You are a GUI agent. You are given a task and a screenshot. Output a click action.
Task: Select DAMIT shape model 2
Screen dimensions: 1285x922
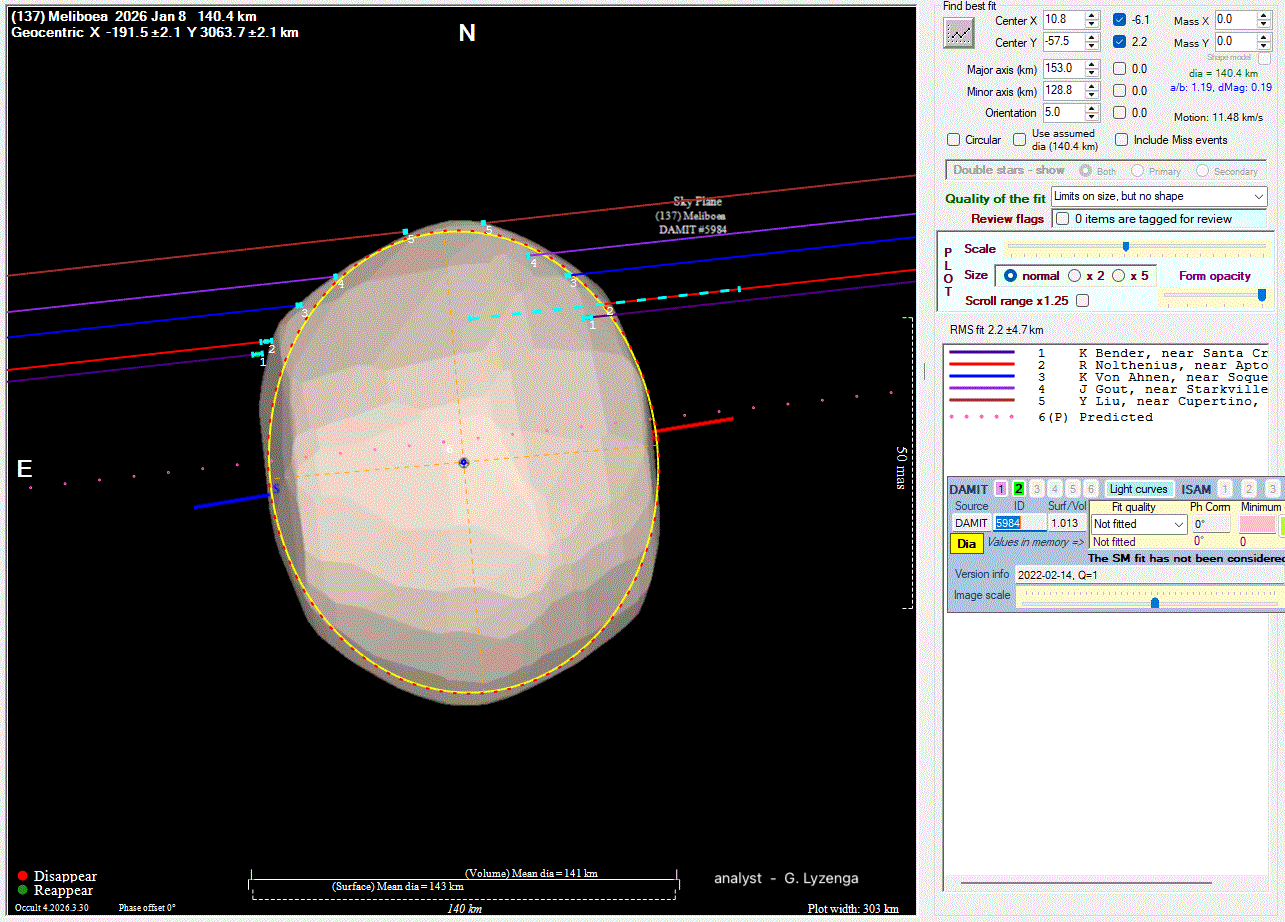pos(1019,489)
